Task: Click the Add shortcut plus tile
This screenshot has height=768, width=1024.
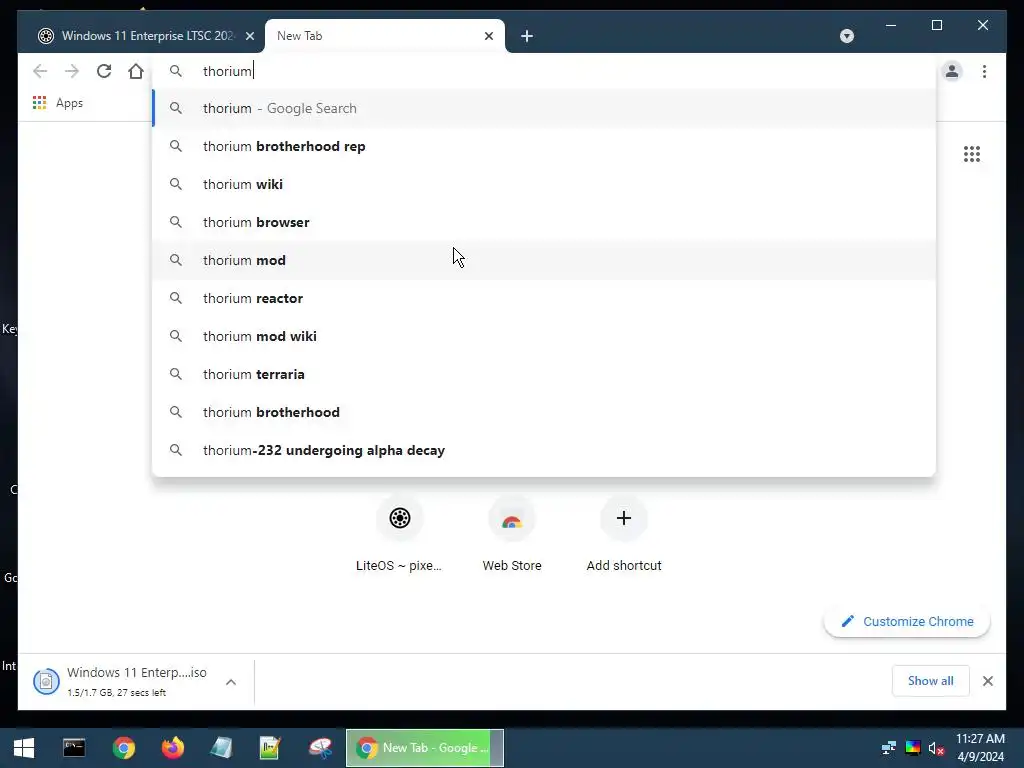Action: click(x=624, y=534)
